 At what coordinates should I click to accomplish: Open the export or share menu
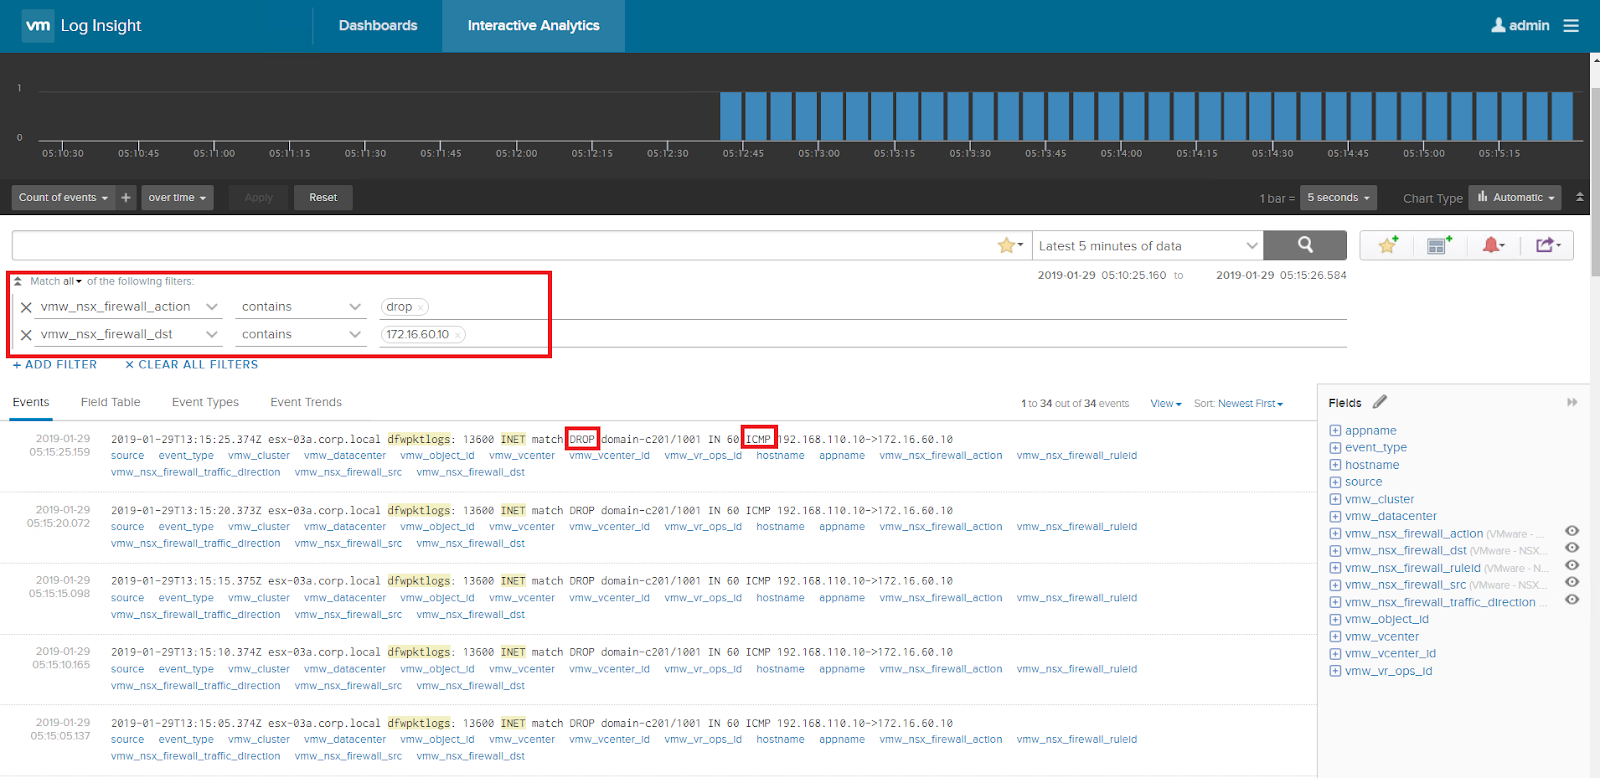1548,245
